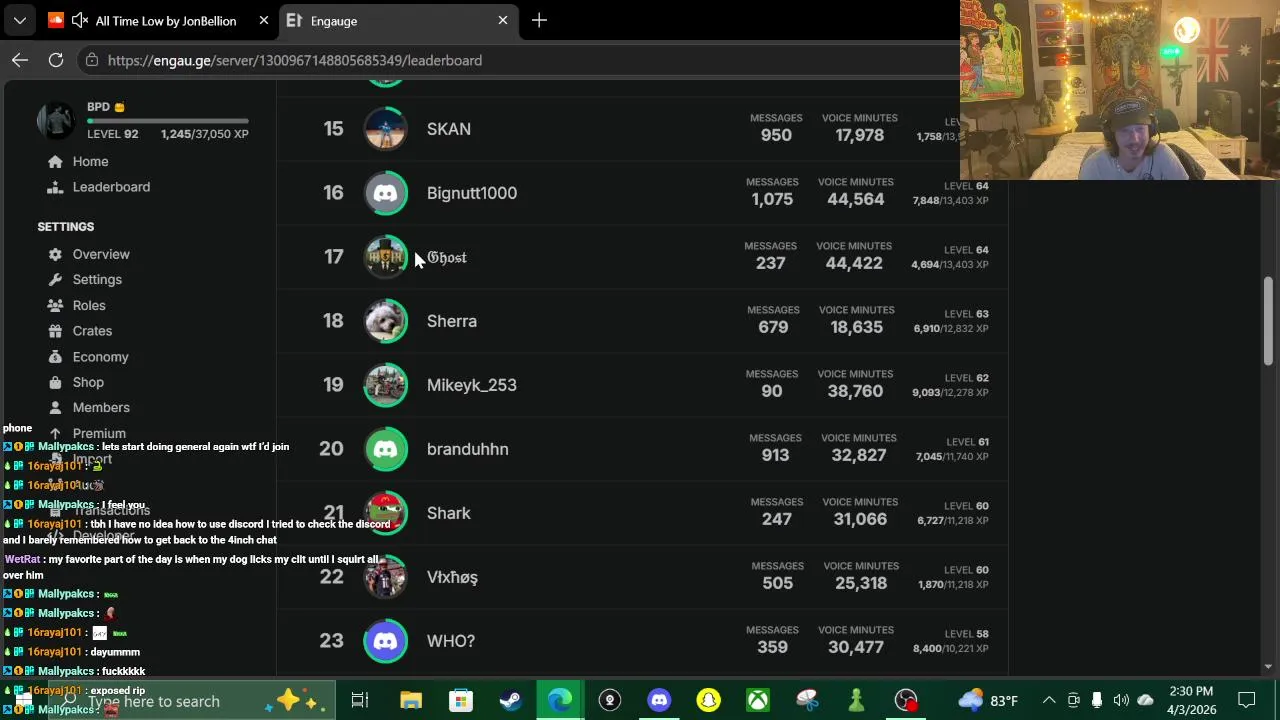Click branduhhn's green Discord avatar
Viewport: 1280px width, 720px height.
[385, 449]
